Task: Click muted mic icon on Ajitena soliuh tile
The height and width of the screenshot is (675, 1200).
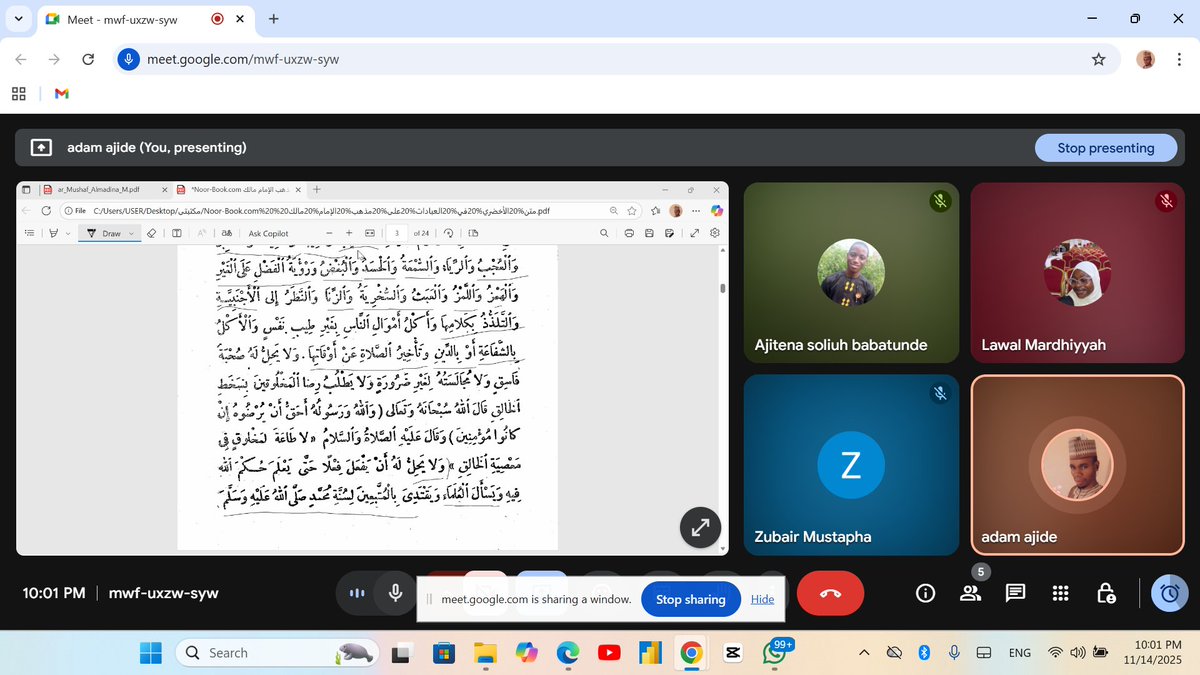Action: [x=939, y=201]
